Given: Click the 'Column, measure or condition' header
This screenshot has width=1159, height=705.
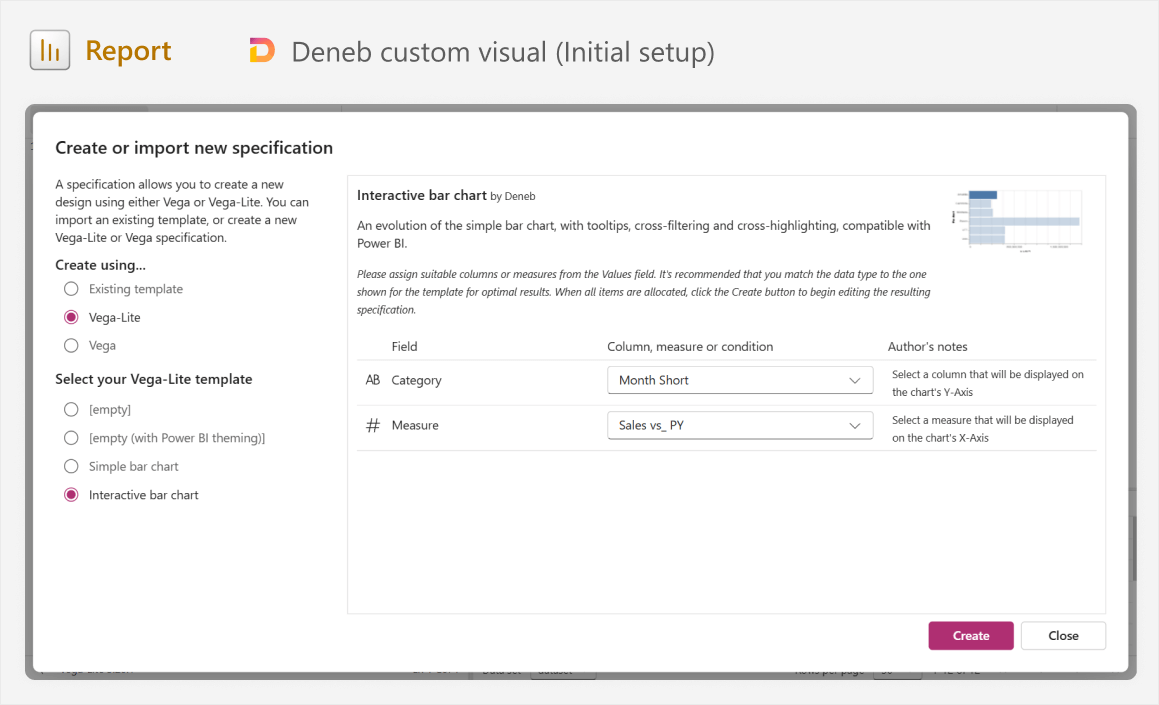Looking at the screenshot, I should pos(690,347).
